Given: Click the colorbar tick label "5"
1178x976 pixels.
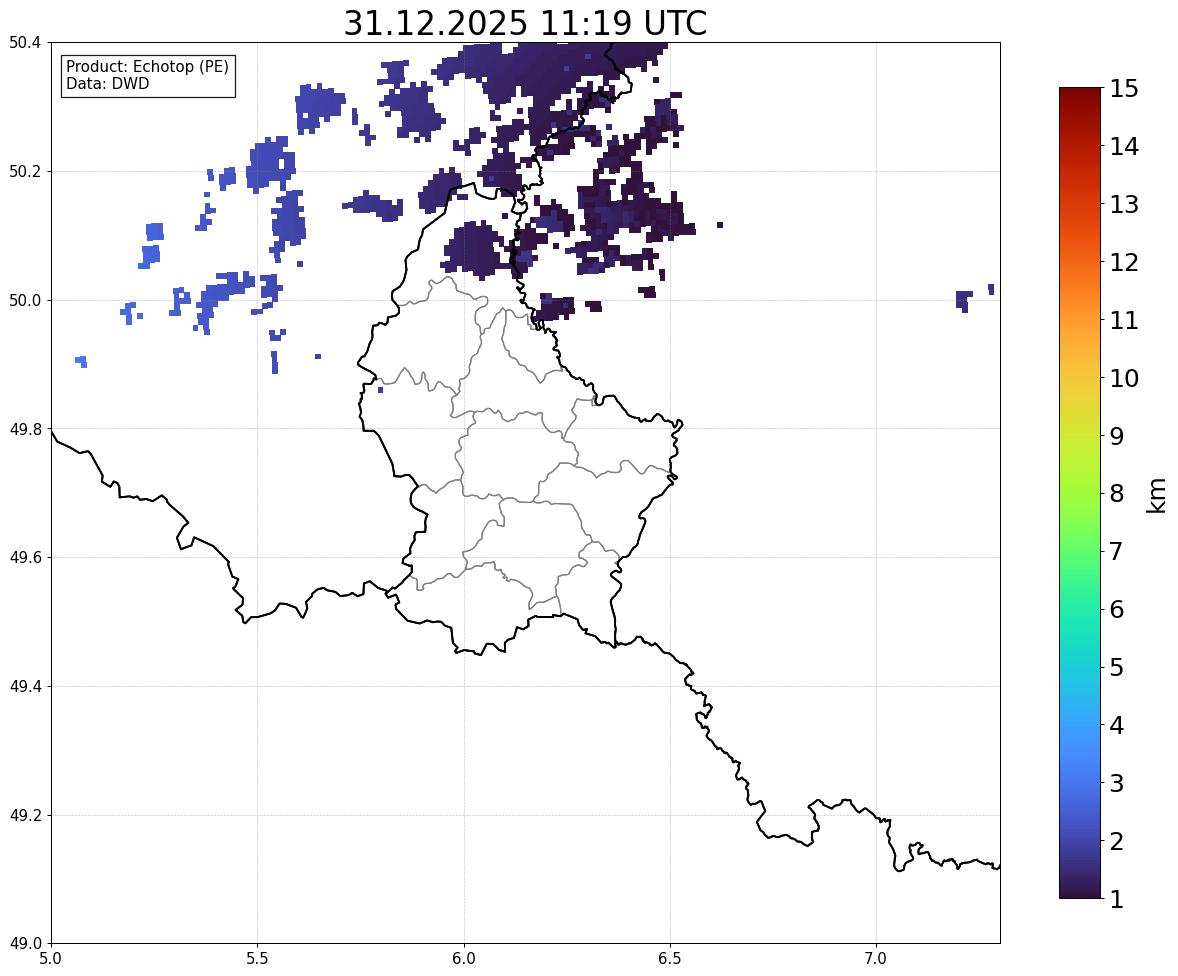Looking at the screenshot, I should tap(1116, 667).
